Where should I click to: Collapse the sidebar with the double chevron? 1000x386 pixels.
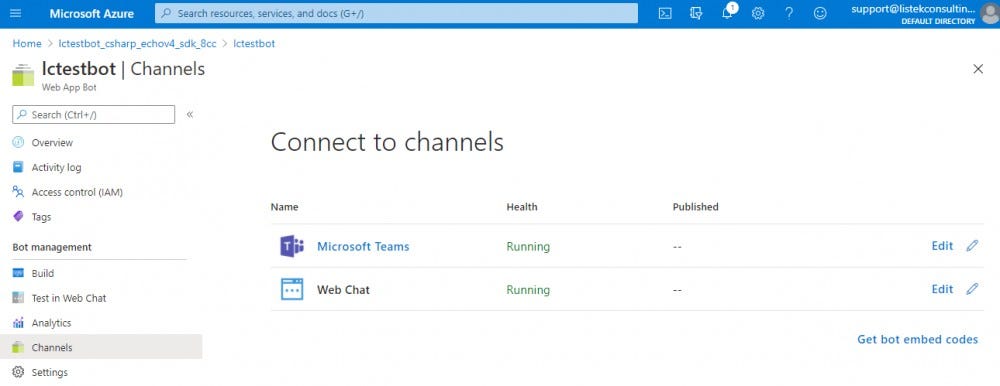(x=189, y=115)
